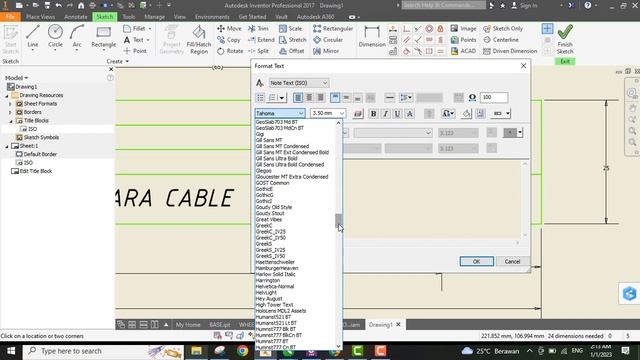Open the Note Text (ISO) style dropdown
The width and height of the screenshot is (640, 360).
point(299,83)
